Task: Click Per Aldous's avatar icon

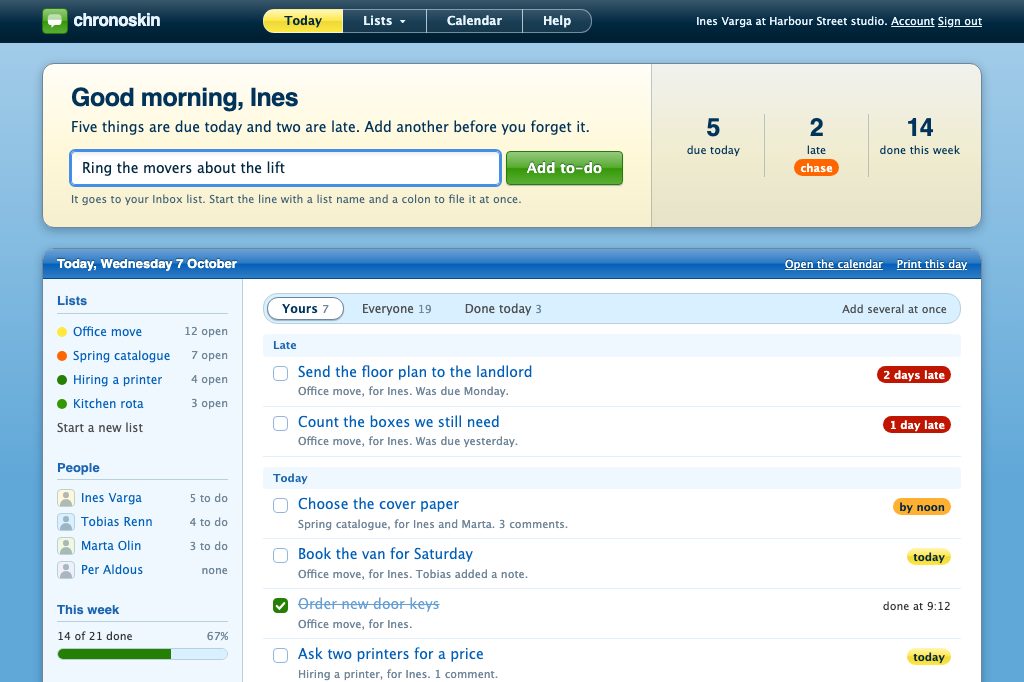Action: [x=66, y=570]
